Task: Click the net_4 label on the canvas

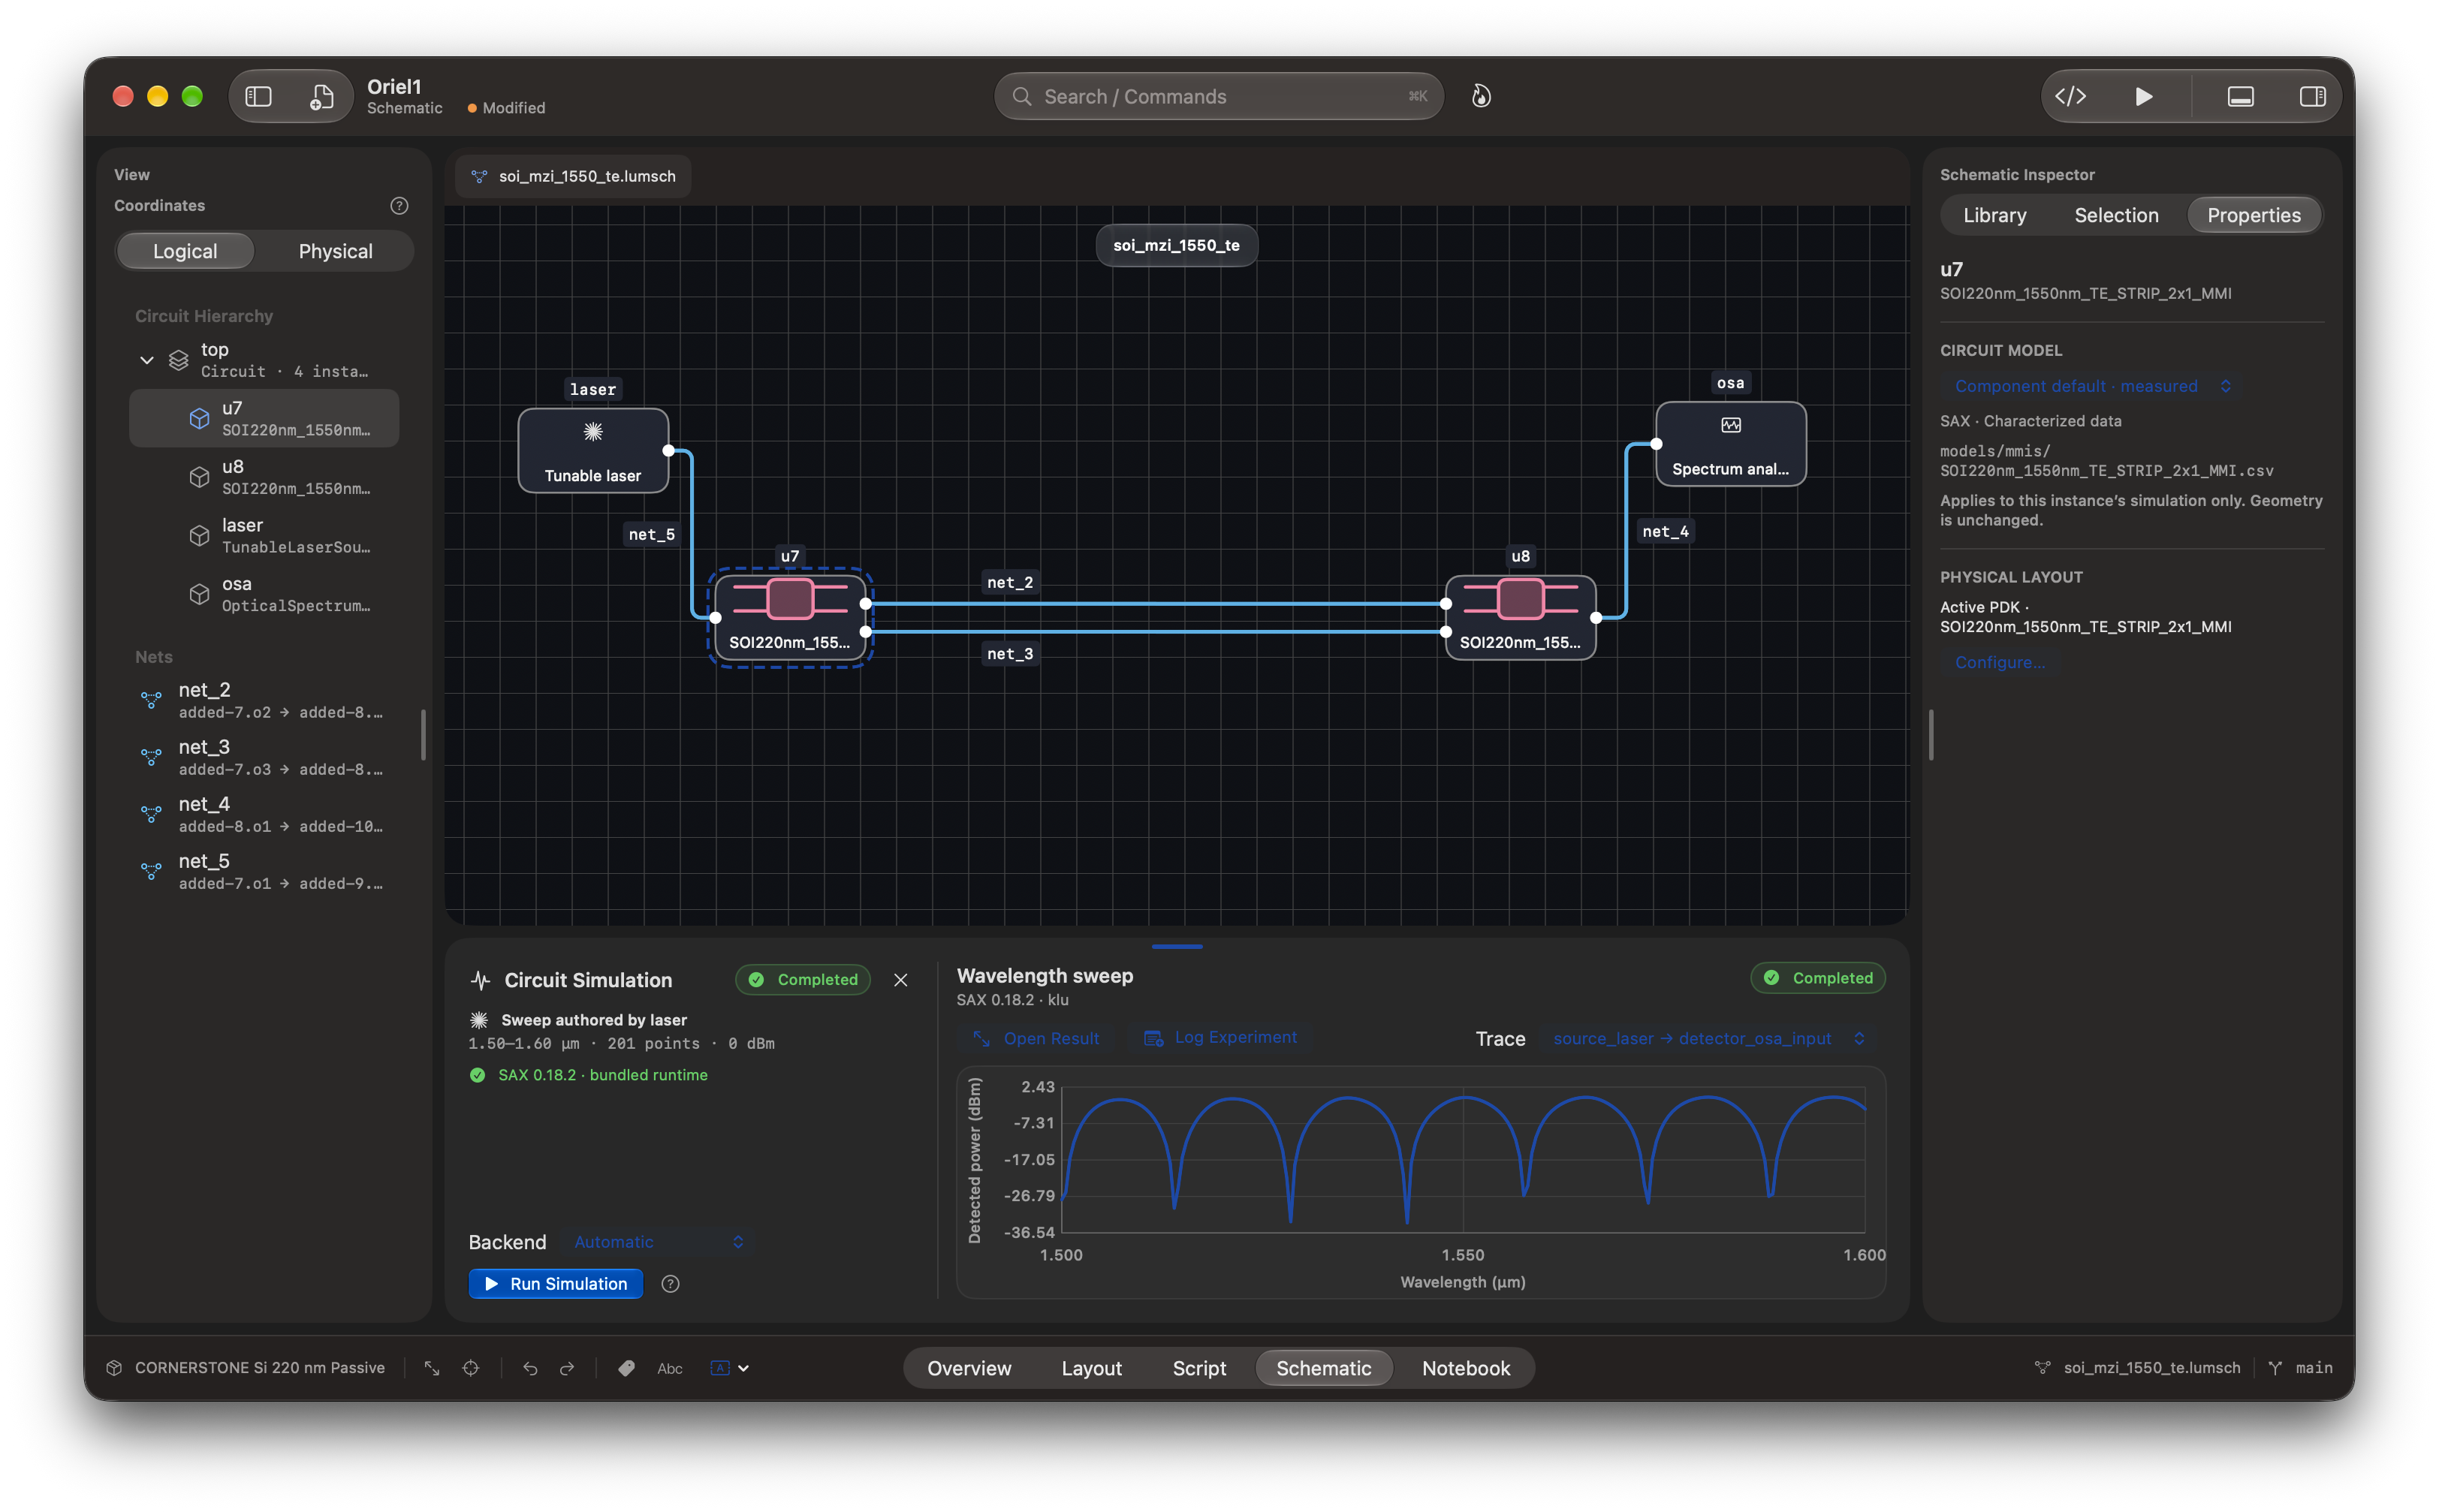Action: point(1665,531)
